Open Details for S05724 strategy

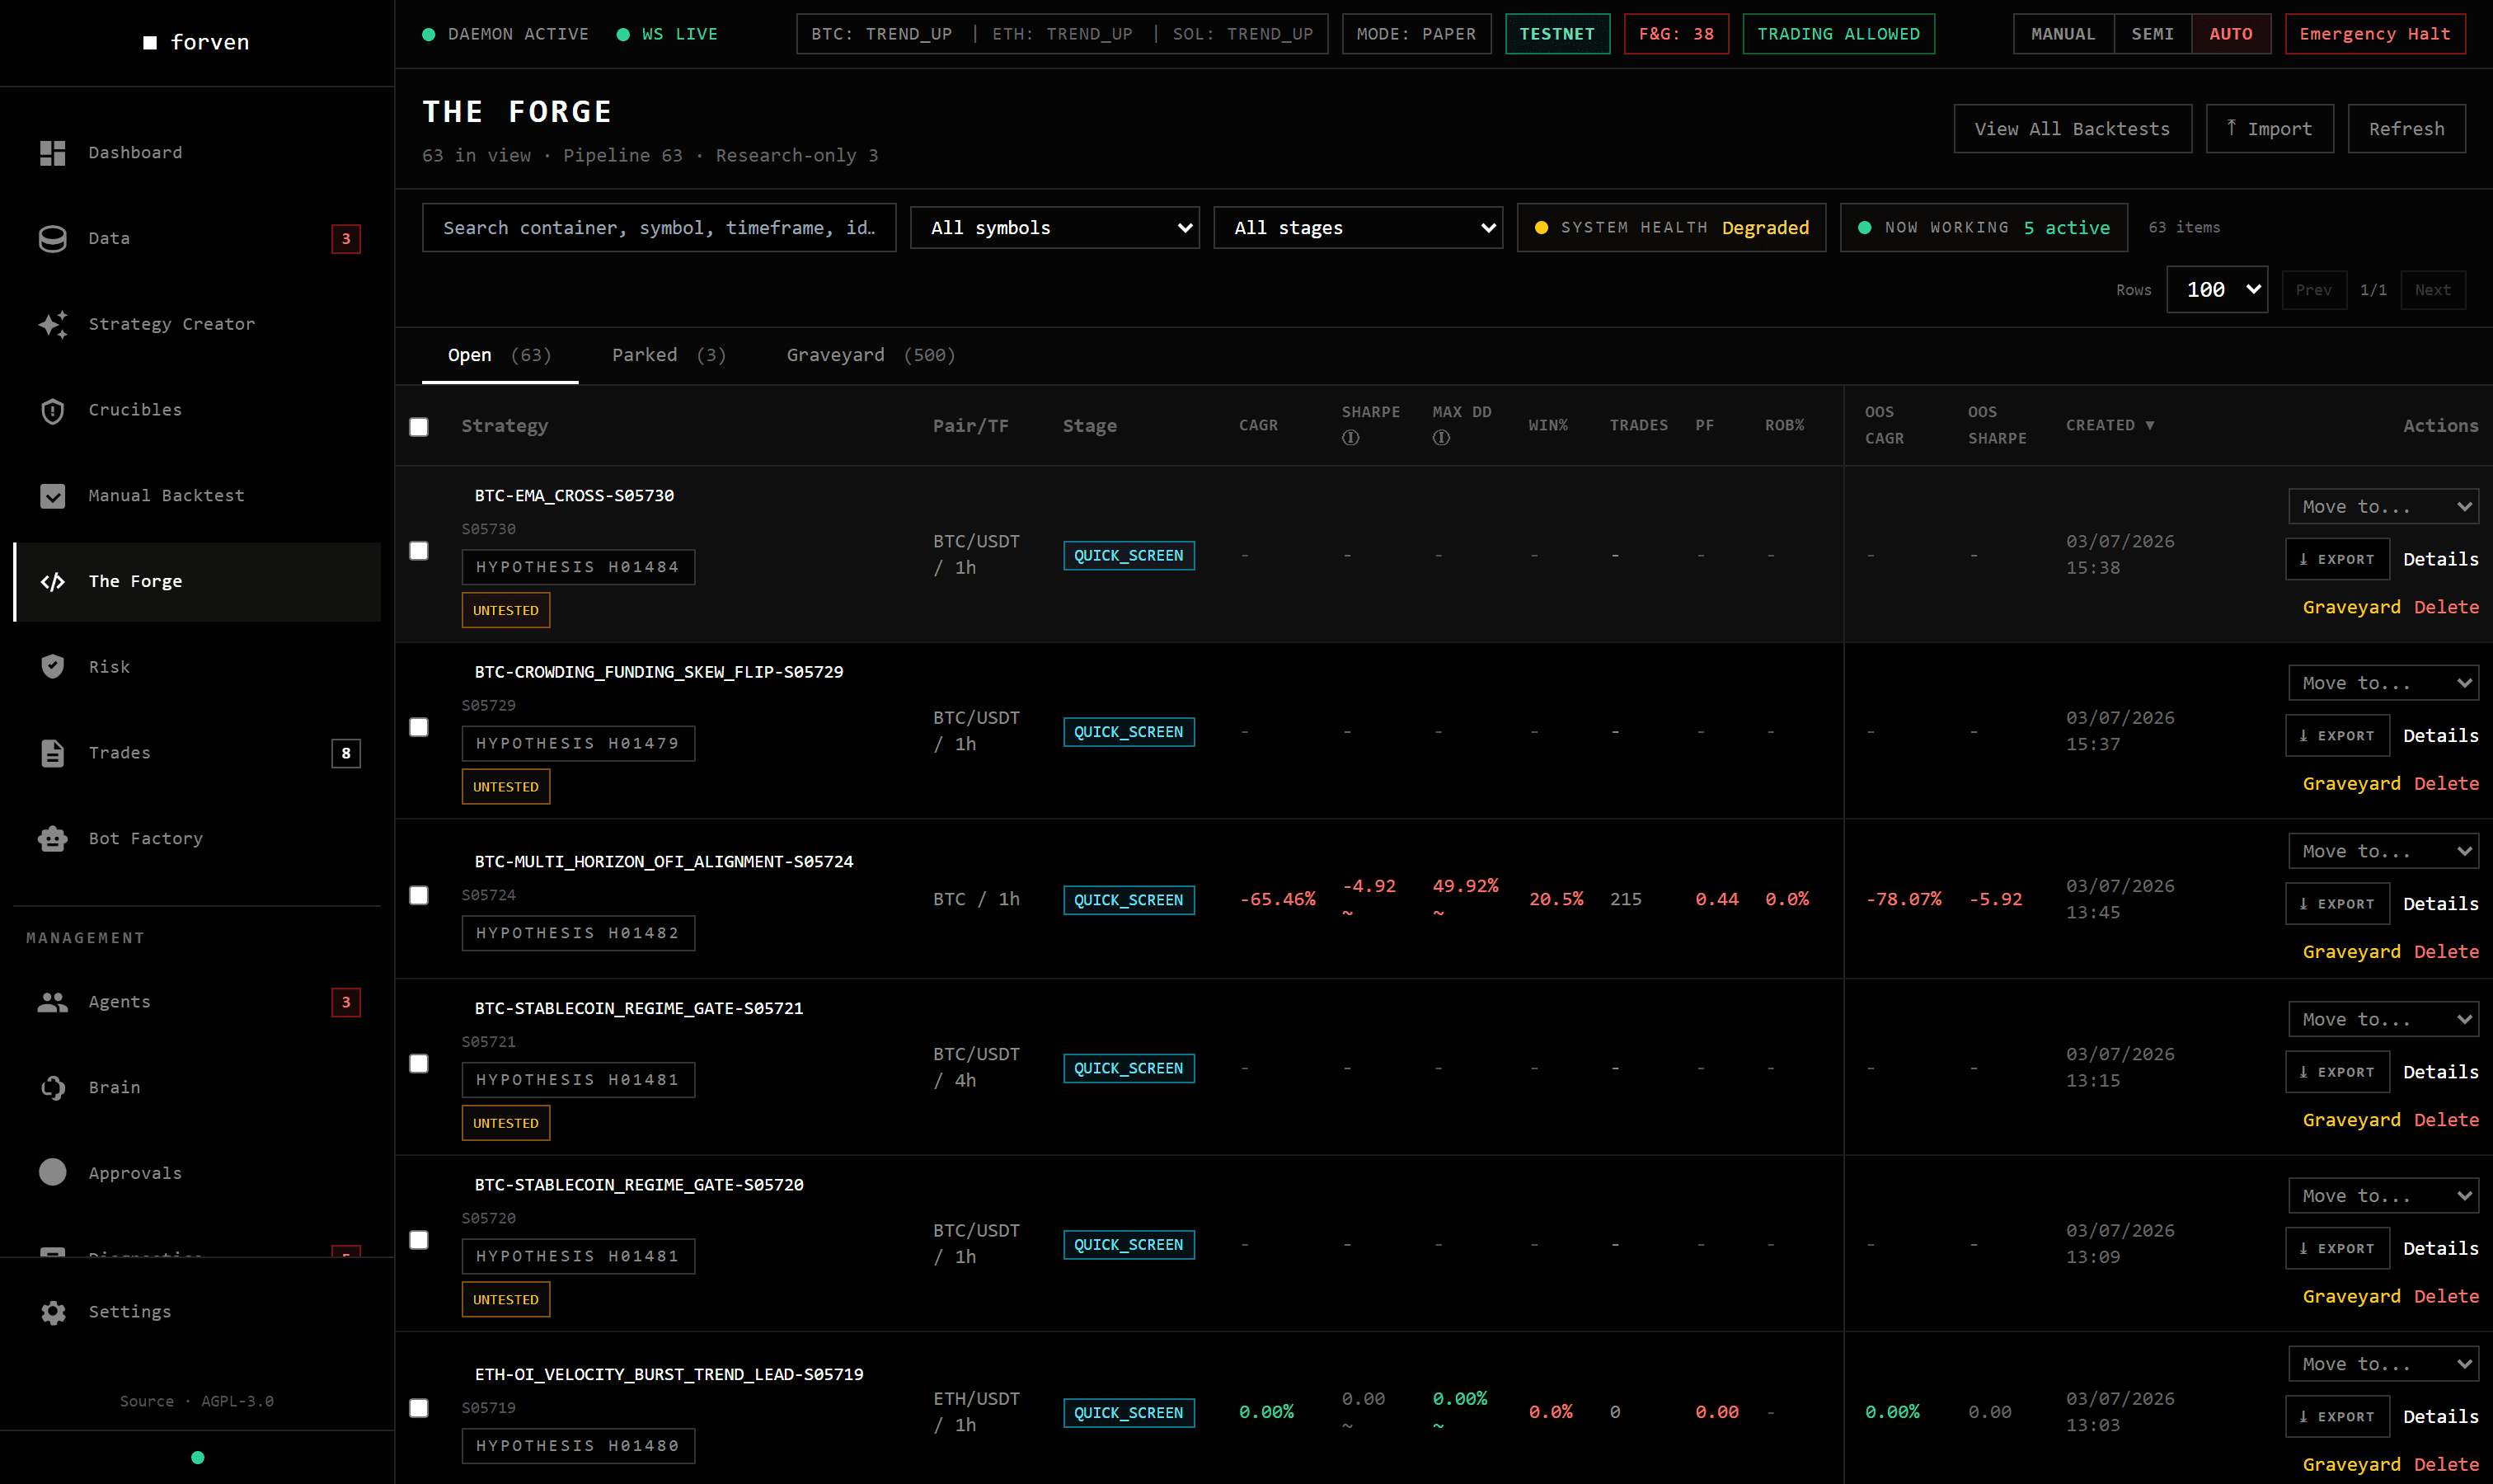[2440, 904]
